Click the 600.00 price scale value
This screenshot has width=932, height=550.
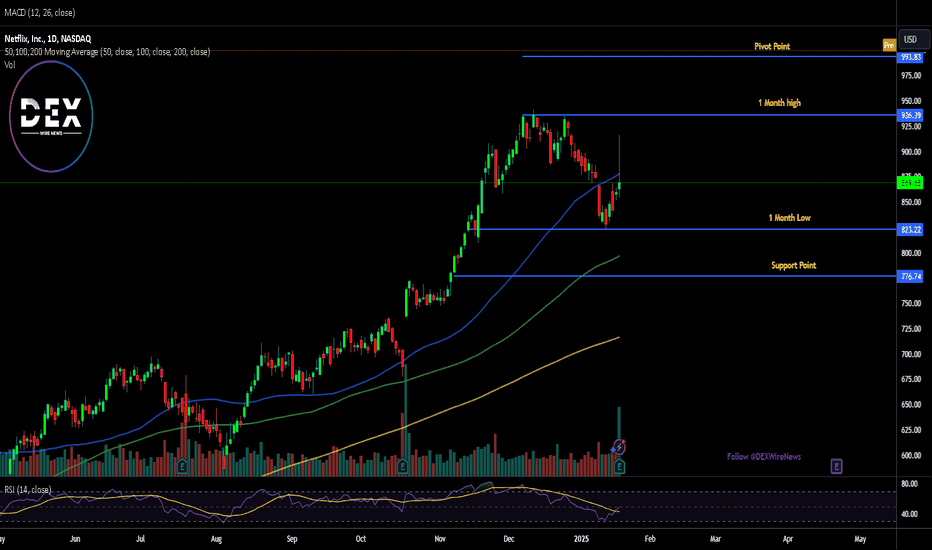pyautogui.click(x=911, y=455)
